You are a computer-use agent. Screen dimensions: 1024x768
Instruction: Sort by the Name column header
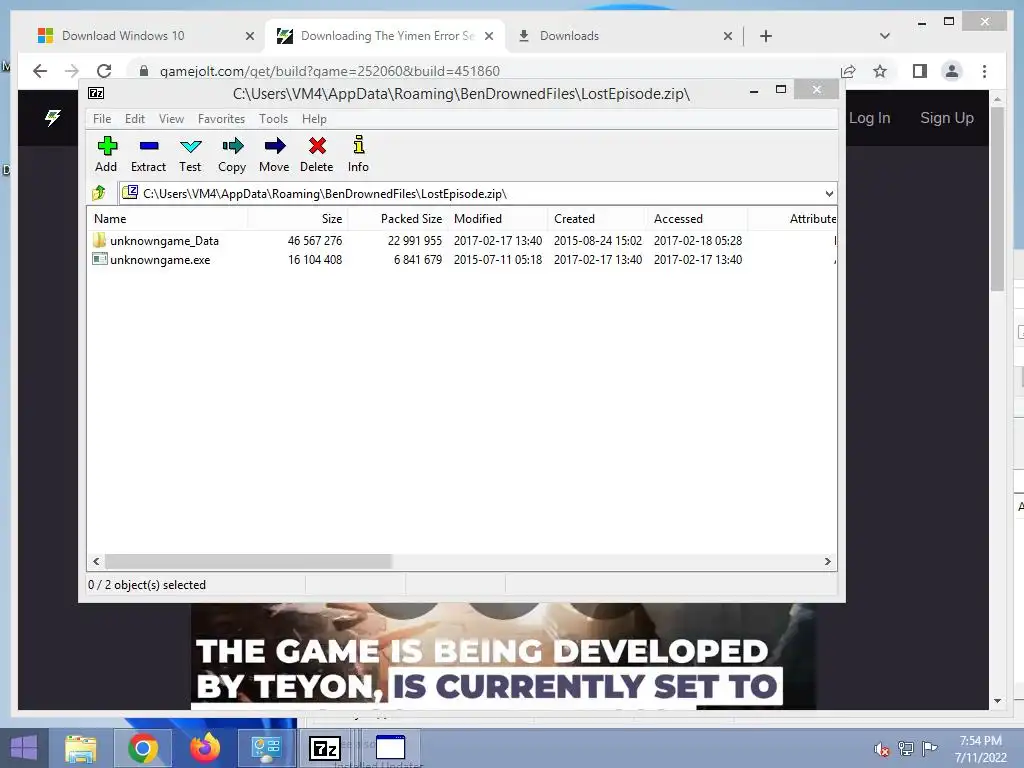pyautogui.click(x=168, y=219)
